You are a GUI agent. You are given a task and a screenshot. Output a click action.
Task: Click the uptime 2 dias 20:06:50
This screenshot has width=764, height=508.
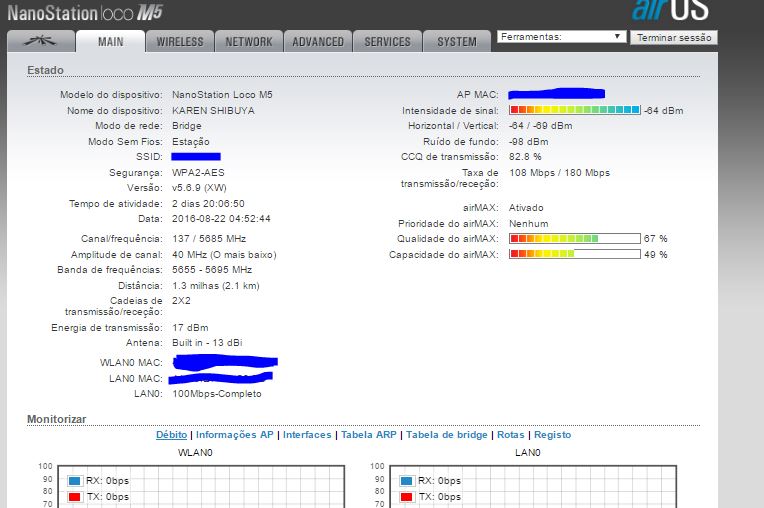coord(208,204)
